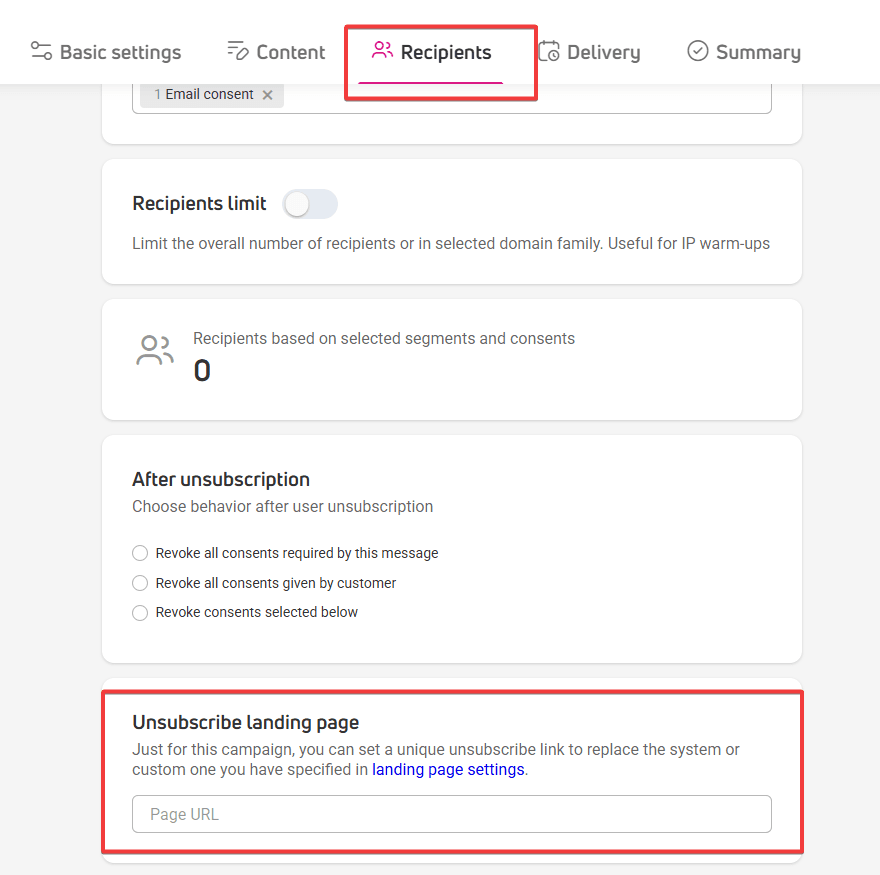Select Revoke all consents given by customer
The width and height of the screenshot is (880, 875).
click(x=140, y=583)
